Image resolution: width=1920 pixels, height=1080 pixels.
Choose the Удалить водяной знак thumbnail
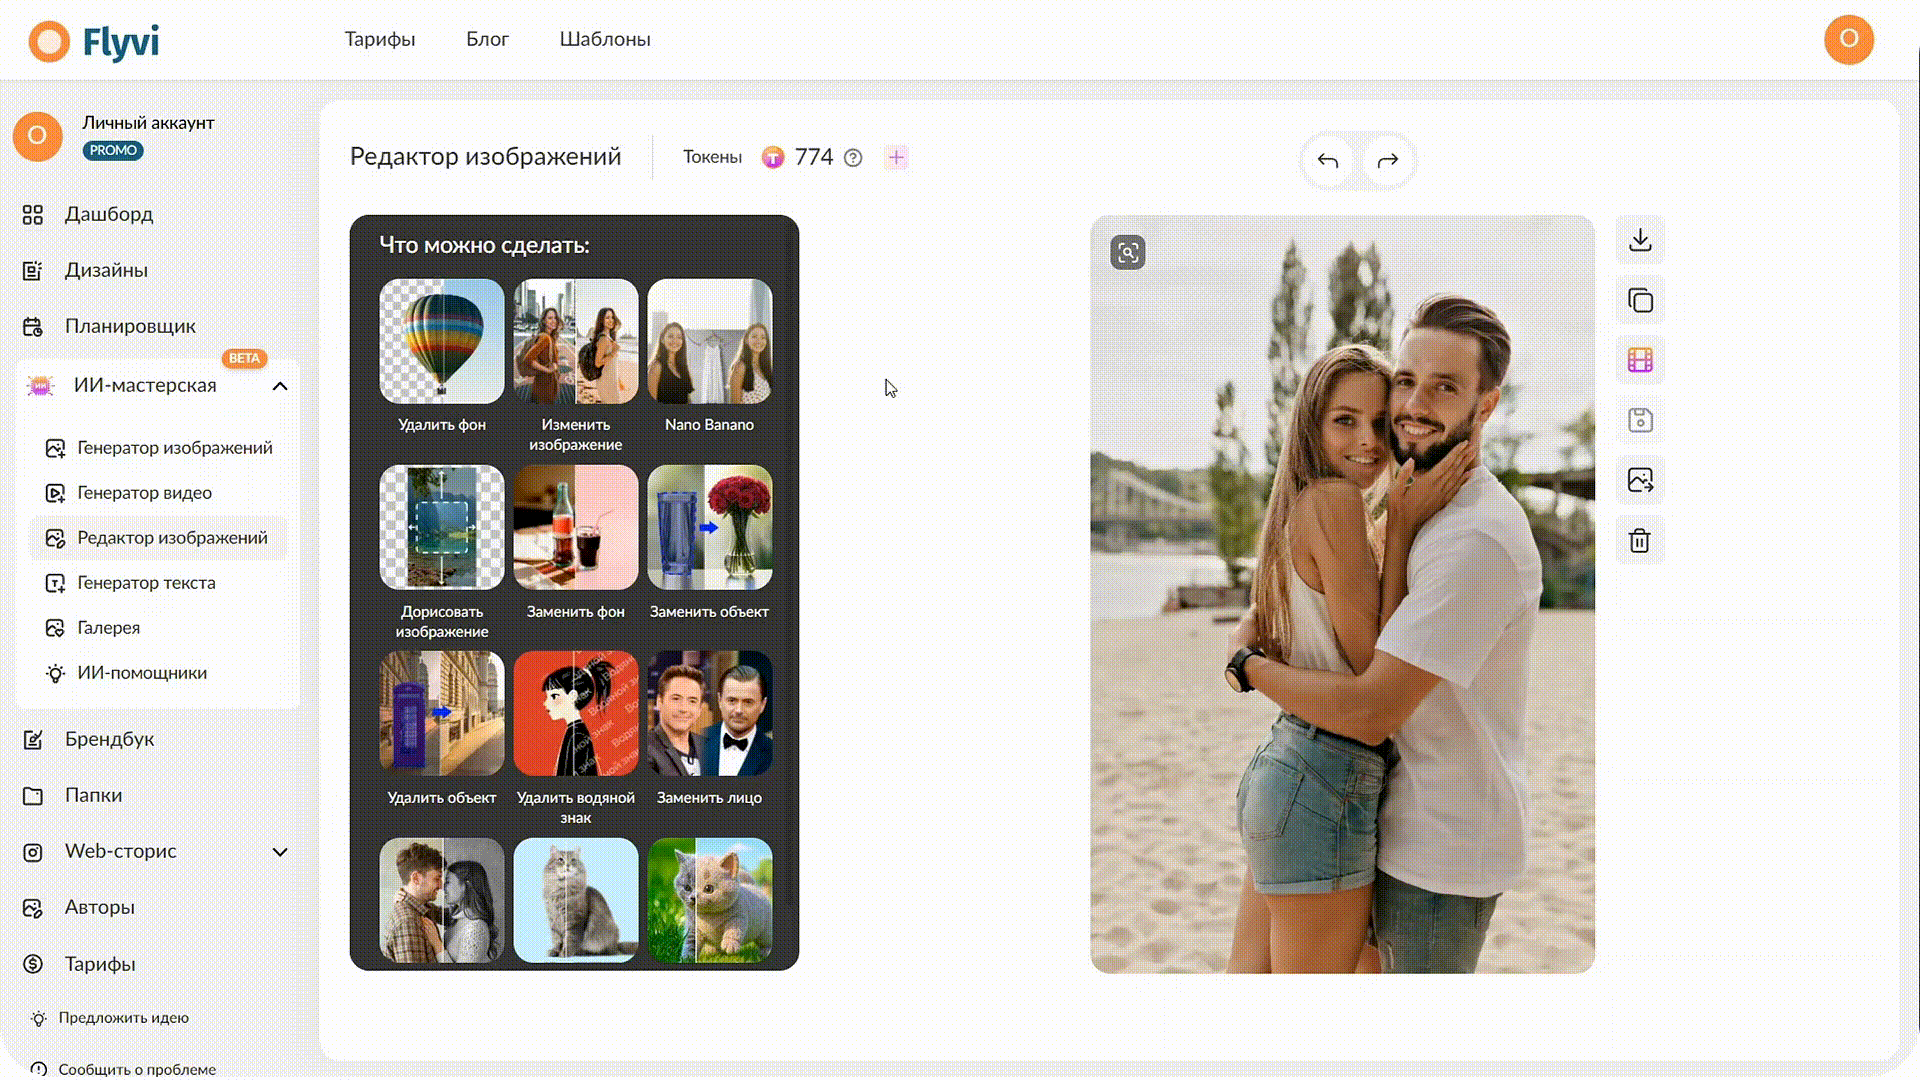pyautogui.click(x=576, y=714)
